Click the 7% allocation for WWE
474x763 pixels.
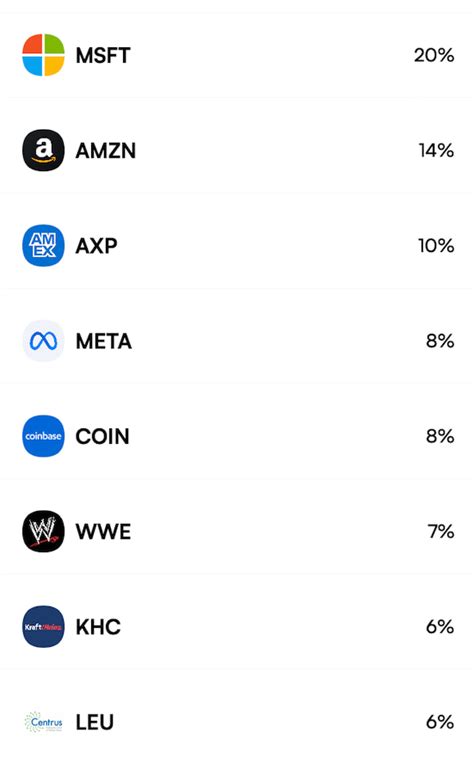[x=441, y=532]
